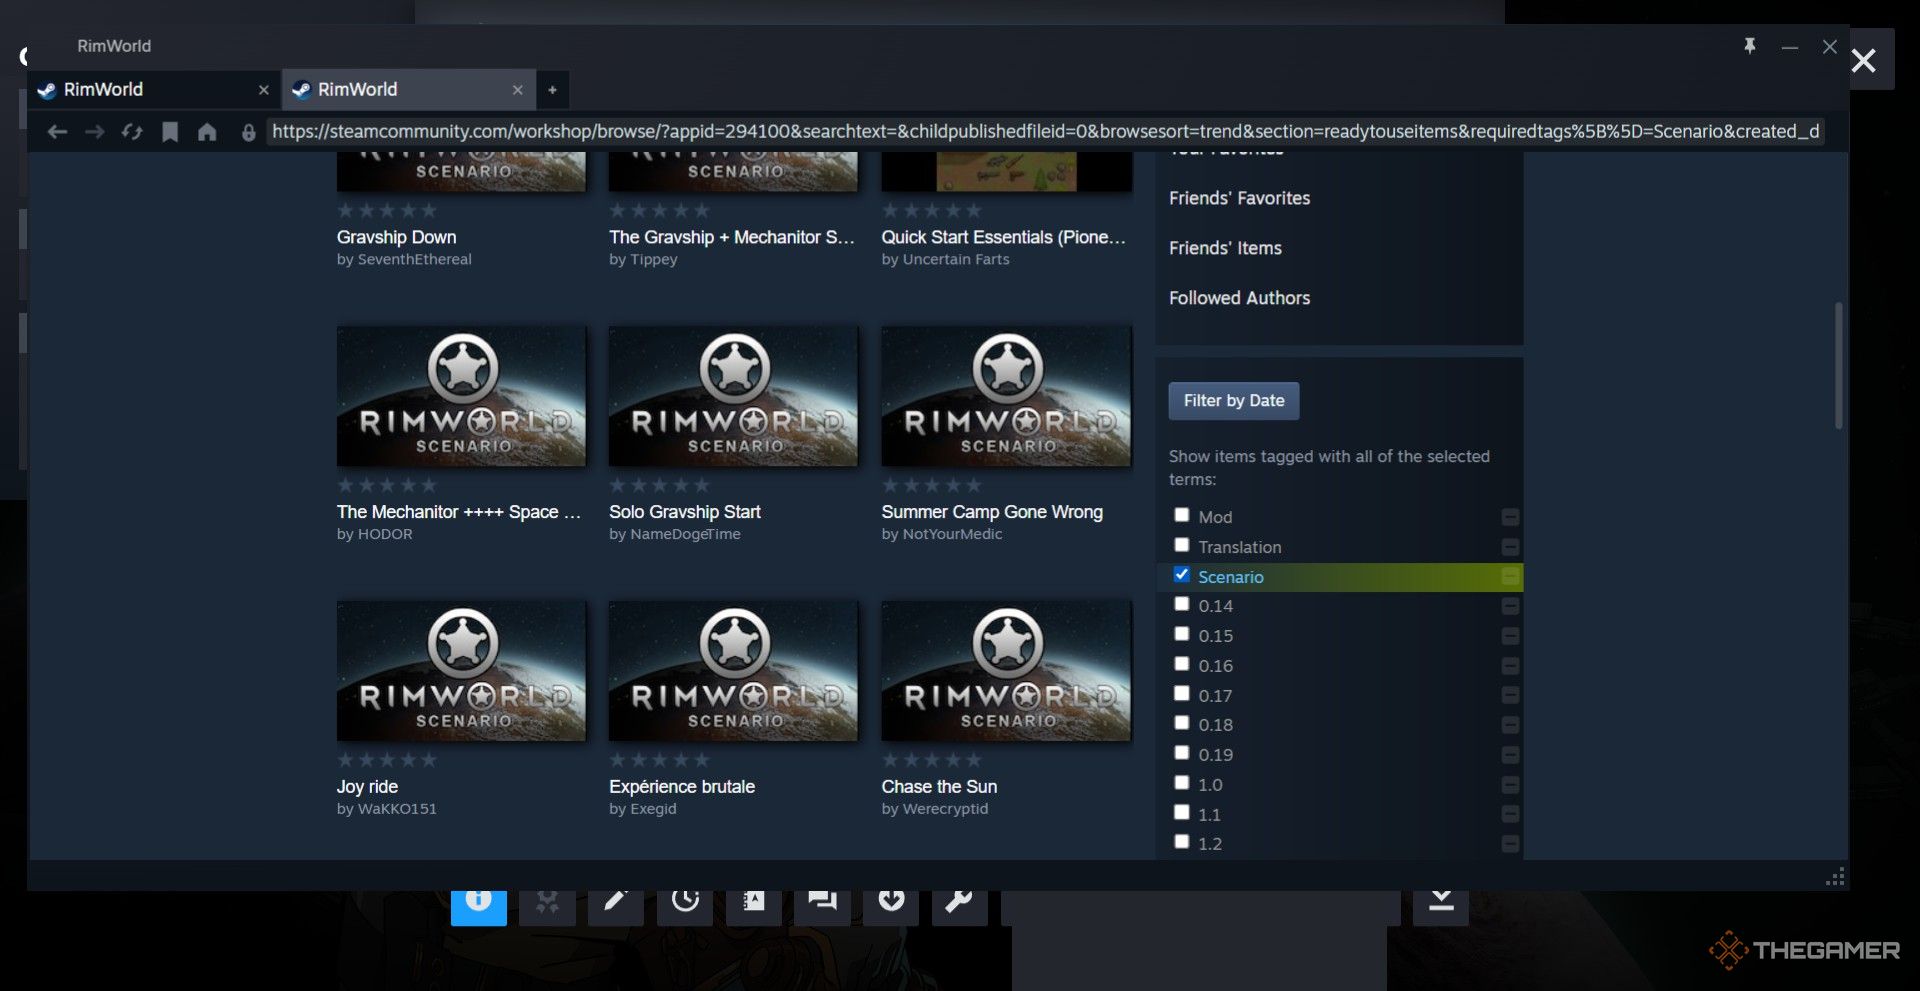
Task: Open the Filter by Date dropdown
Action: pyautogui.click(x=1233, y=401)
